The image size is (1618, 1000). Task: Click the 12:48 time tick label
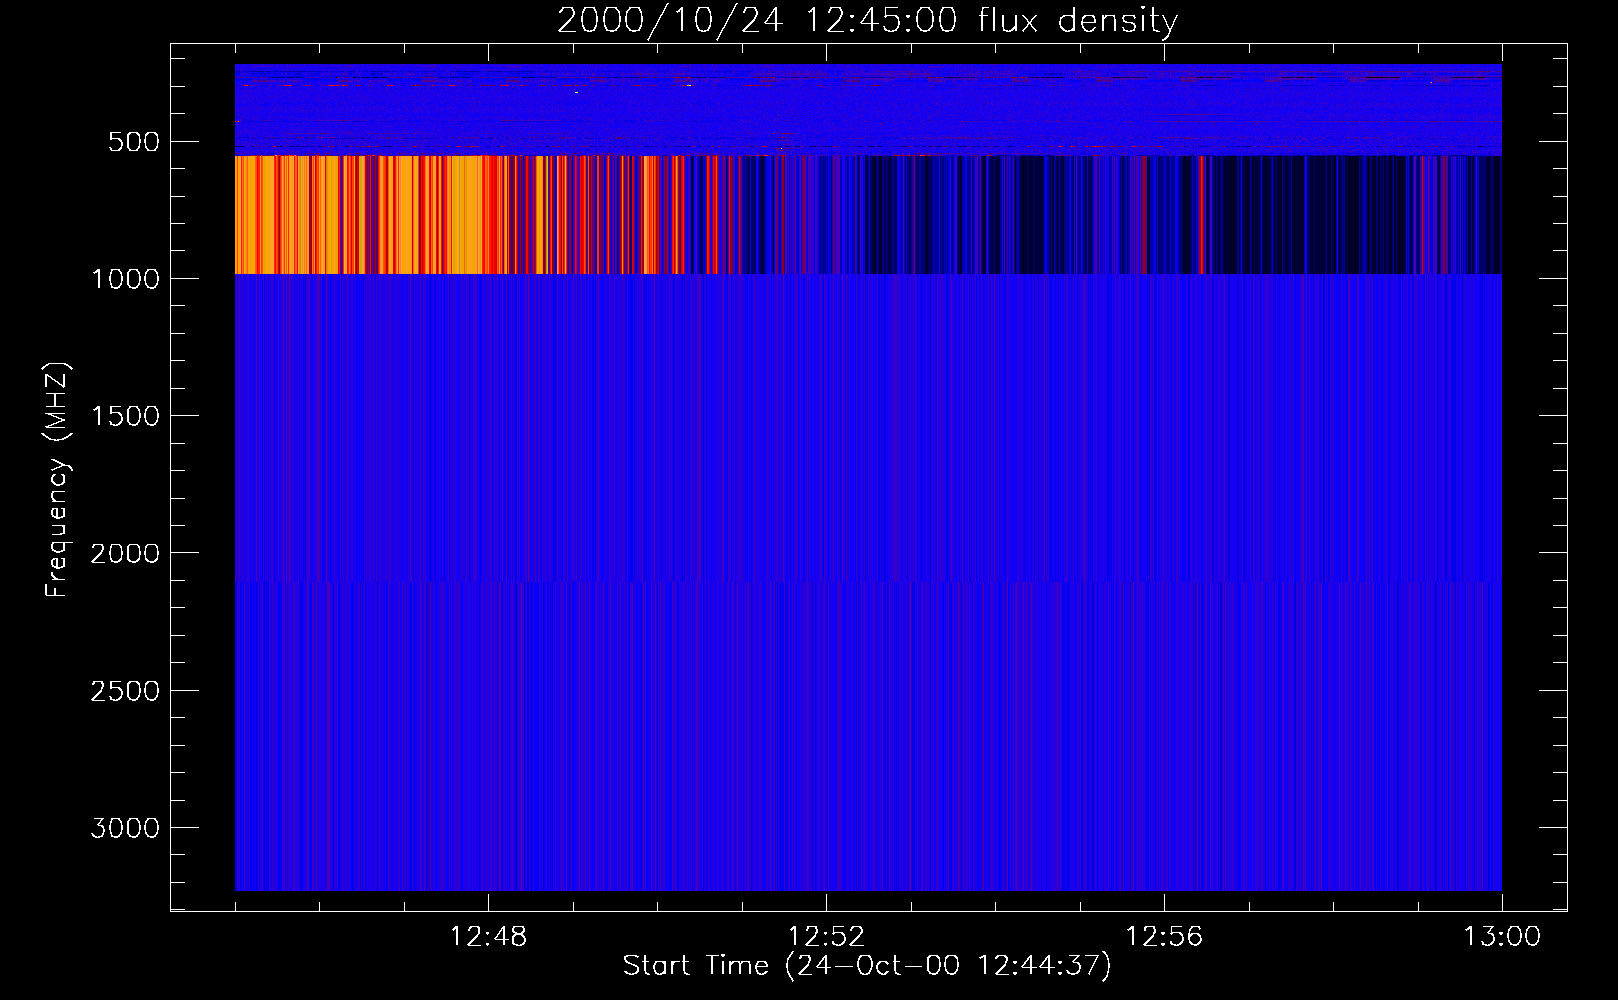click(488, 937)
